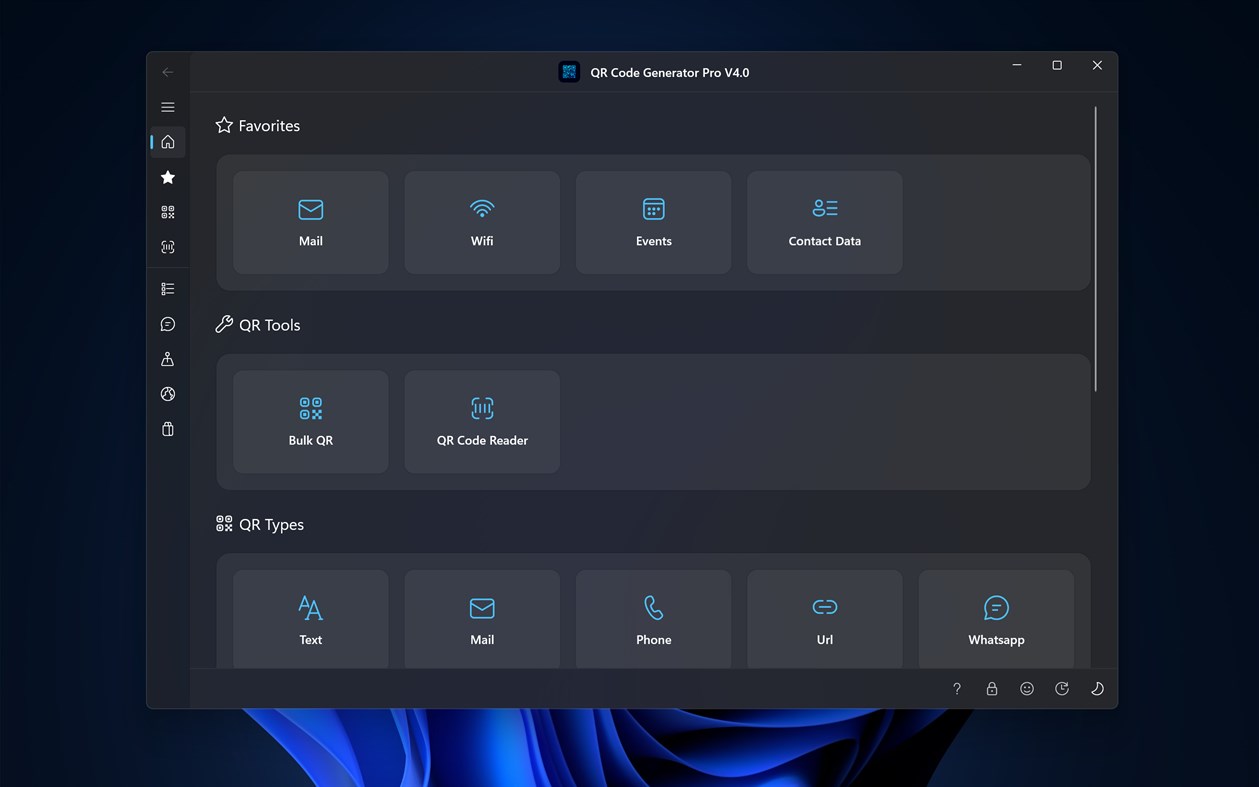
Task: Go back using the back arrow
Action: coord(167,72)
